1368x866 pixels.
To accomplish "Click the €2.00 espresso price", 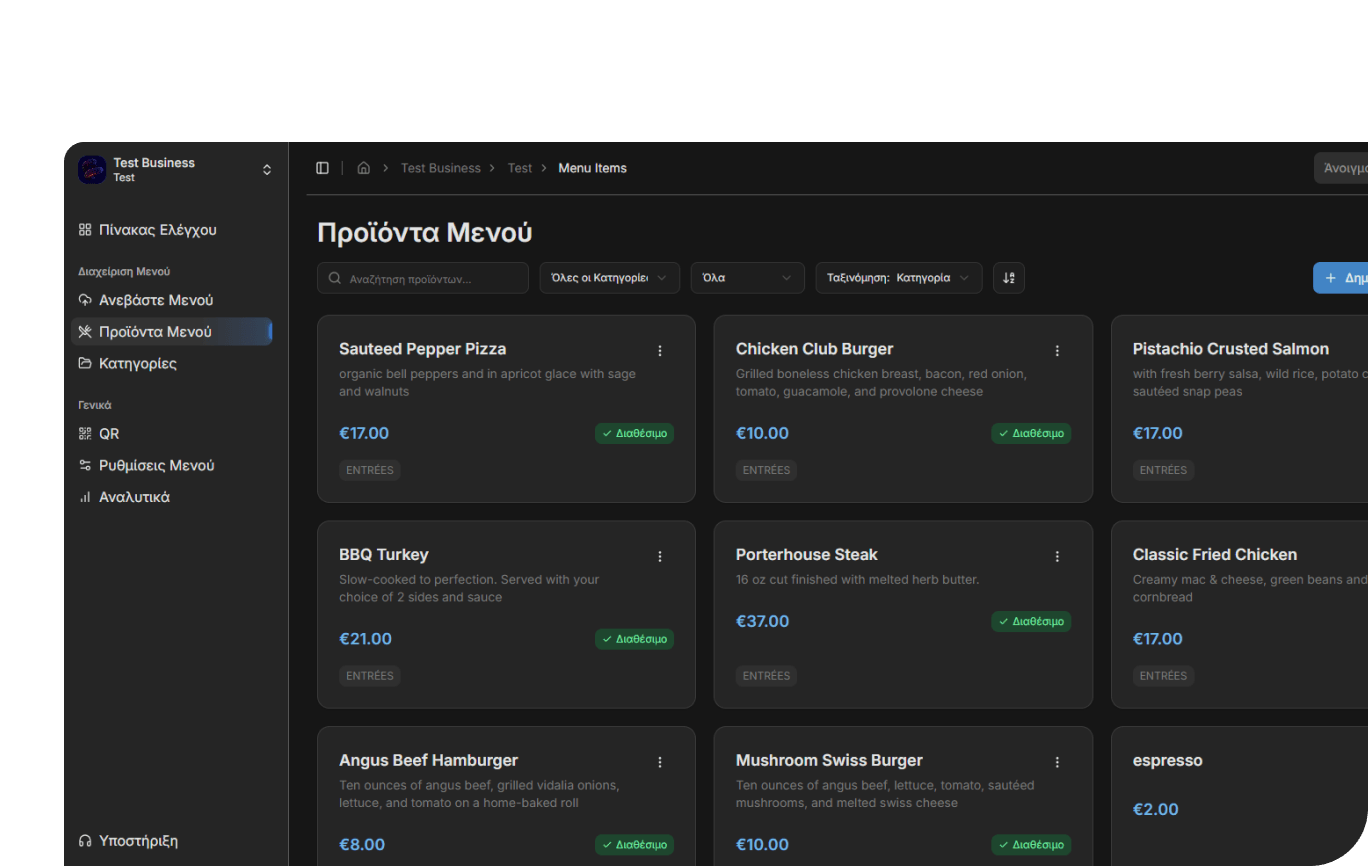I will tap(1156, 810).
